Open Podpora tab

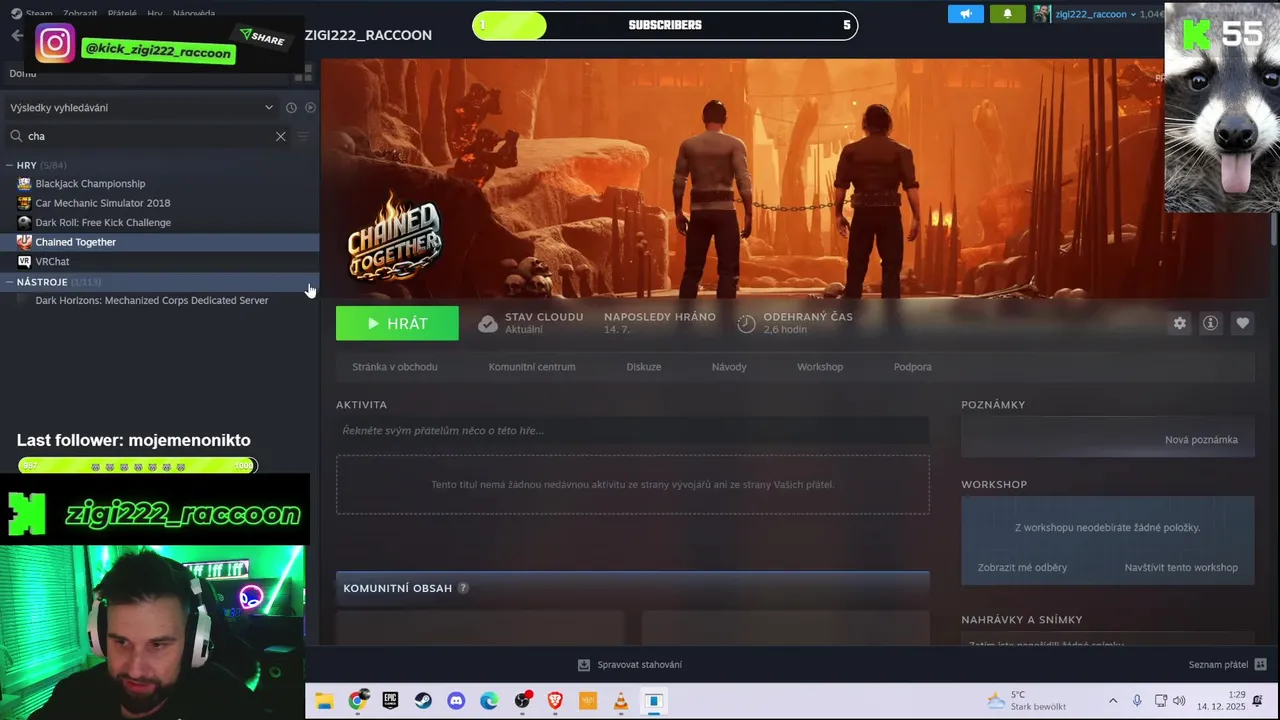(x=913, y=367)
